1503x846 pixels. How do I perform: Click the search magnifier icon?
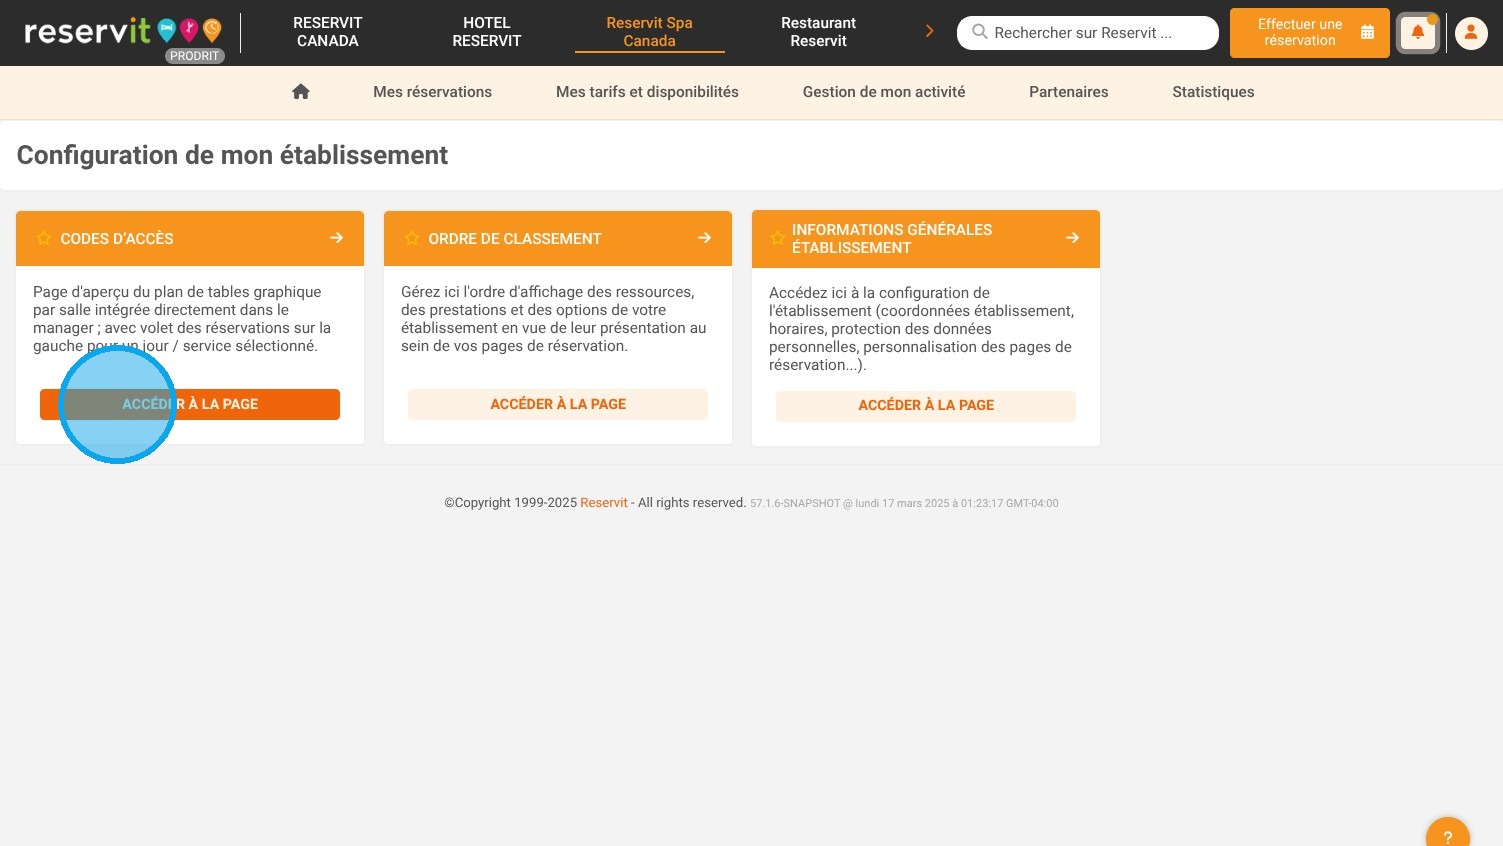[x=980, y=32]
